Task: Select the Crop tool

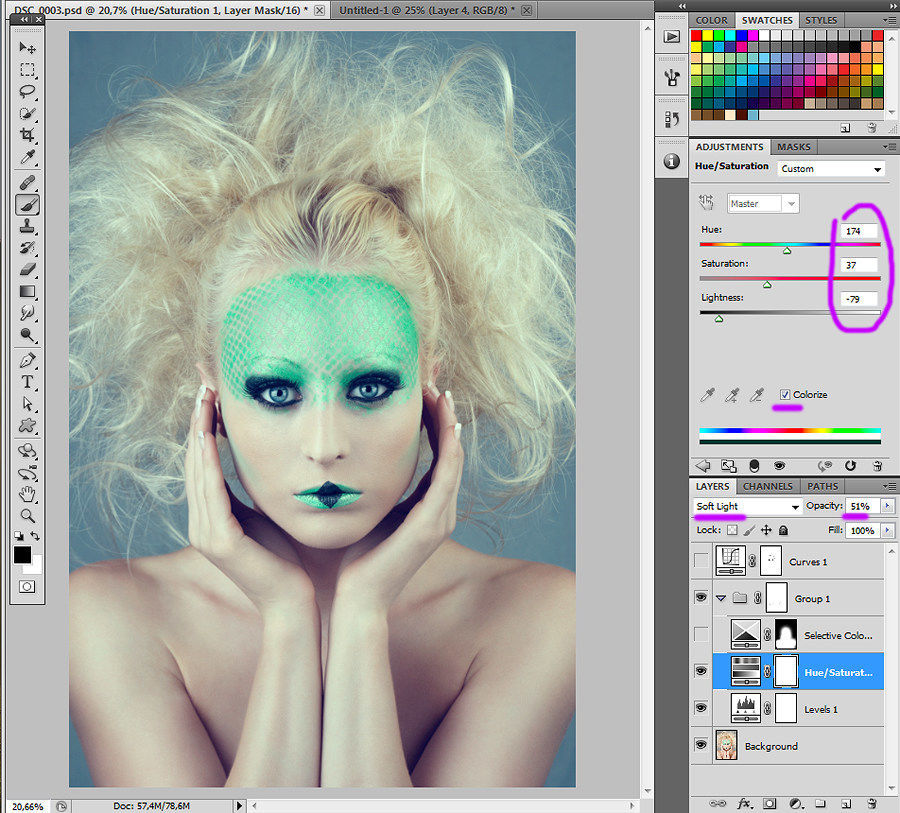Action: point(27,136)
